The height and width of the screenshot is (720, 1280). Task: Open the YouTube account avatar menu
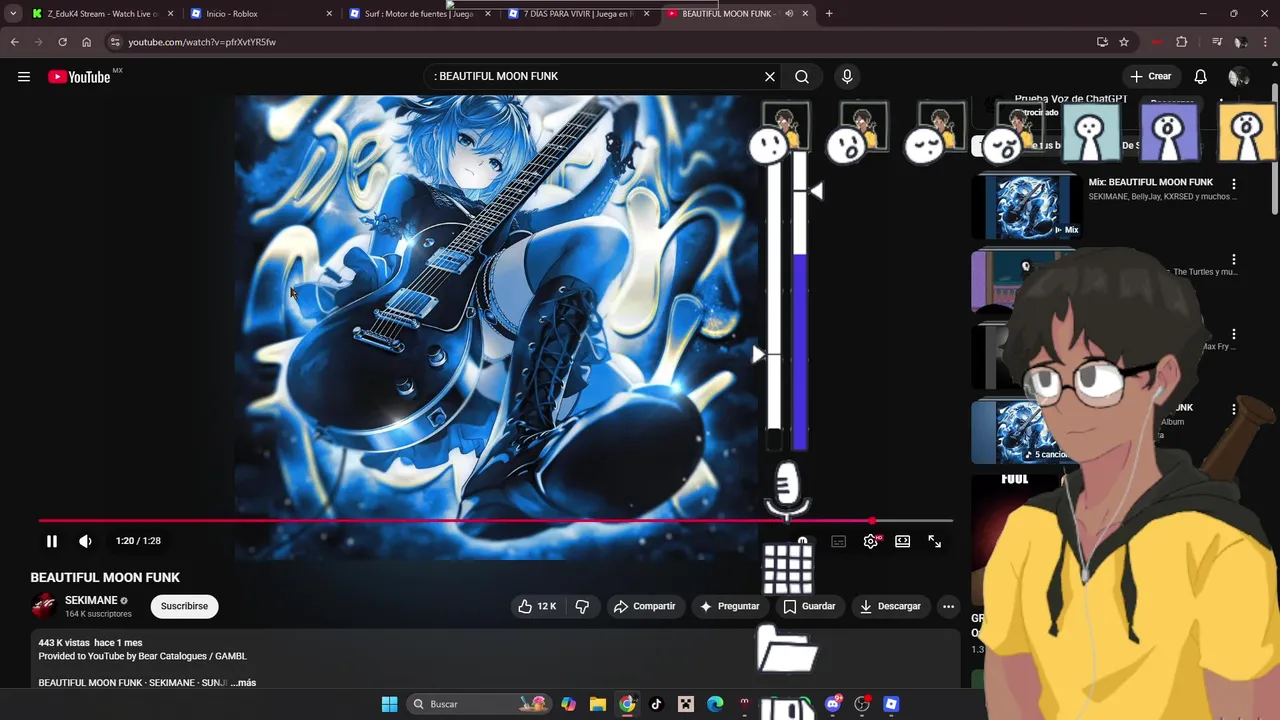[x=1238, y=77]
